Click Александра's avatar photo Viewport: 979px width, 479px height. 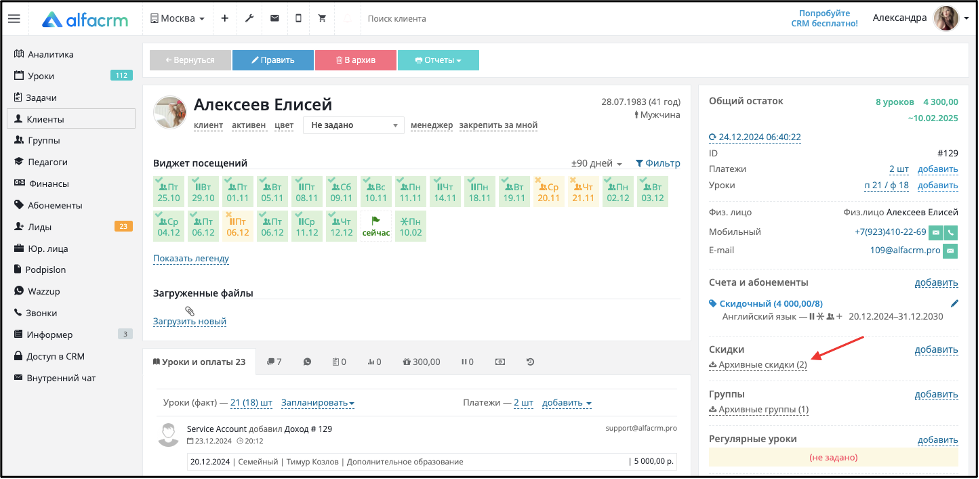pyautogui.click(x=946, y=19)
